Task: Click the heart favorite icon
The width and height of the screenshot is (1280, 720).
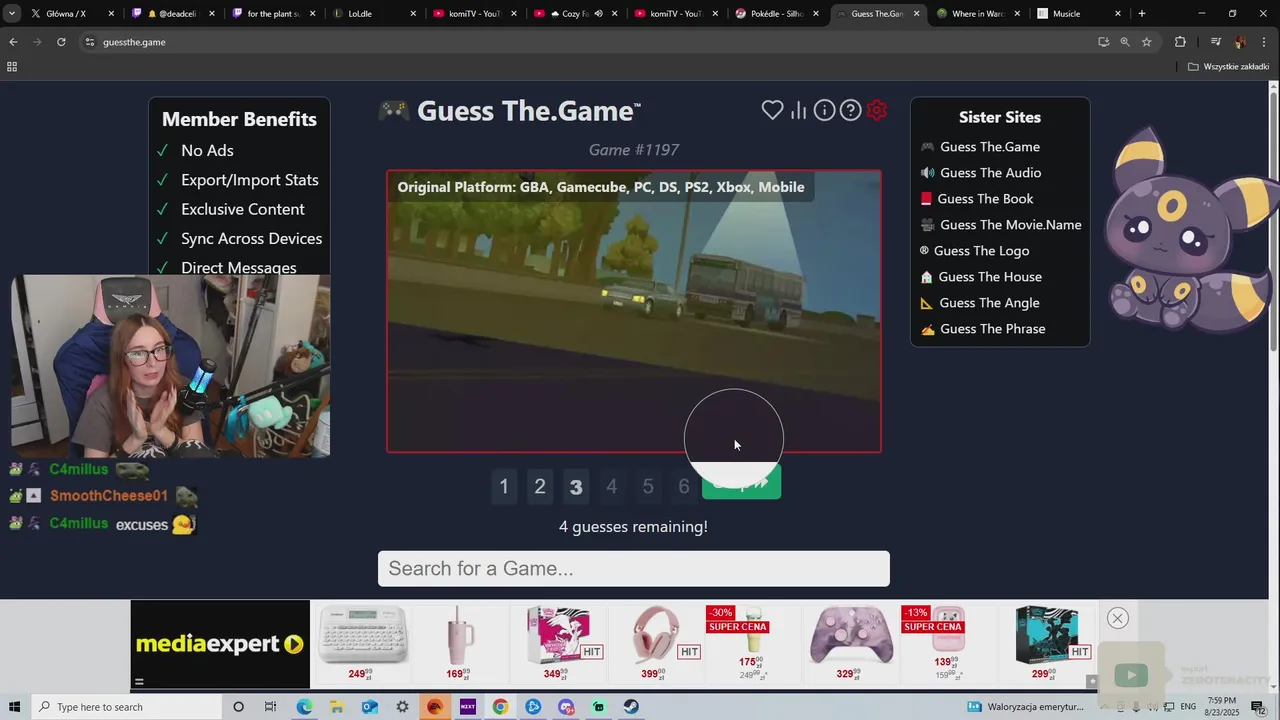Action: pyautogui.click(x=772, y=110)
